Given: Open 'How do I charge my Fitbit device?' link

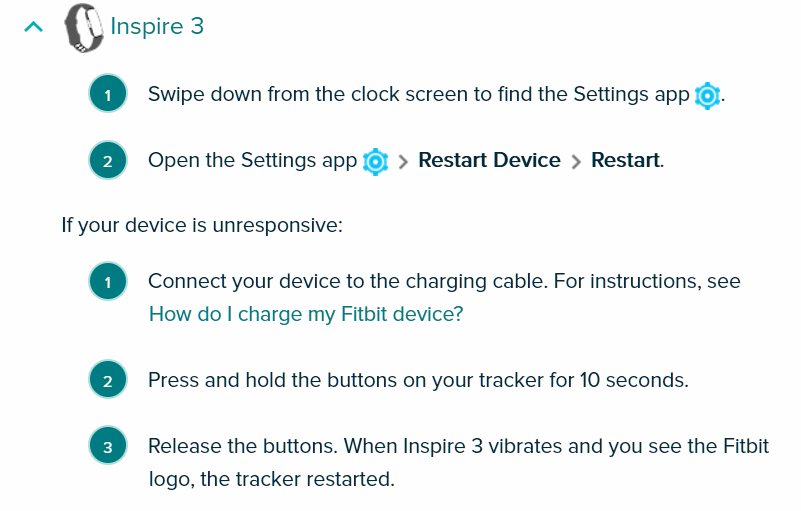Looking at the screenshot, I should click(x=306, y=314).
